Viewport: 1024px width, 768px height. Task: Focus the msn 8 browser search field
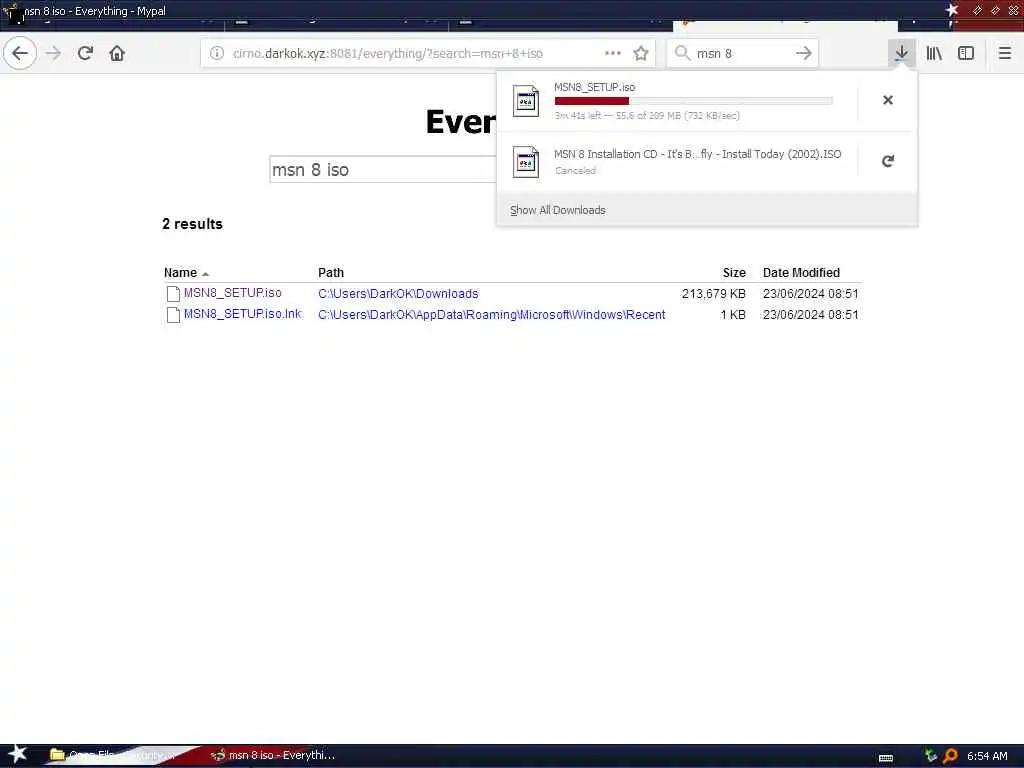point(741,54)
